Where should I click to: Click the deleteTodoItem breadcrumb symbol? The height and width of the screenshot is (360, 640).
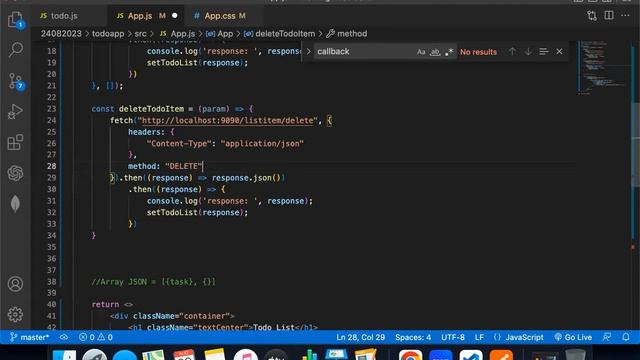coord(280,33)
